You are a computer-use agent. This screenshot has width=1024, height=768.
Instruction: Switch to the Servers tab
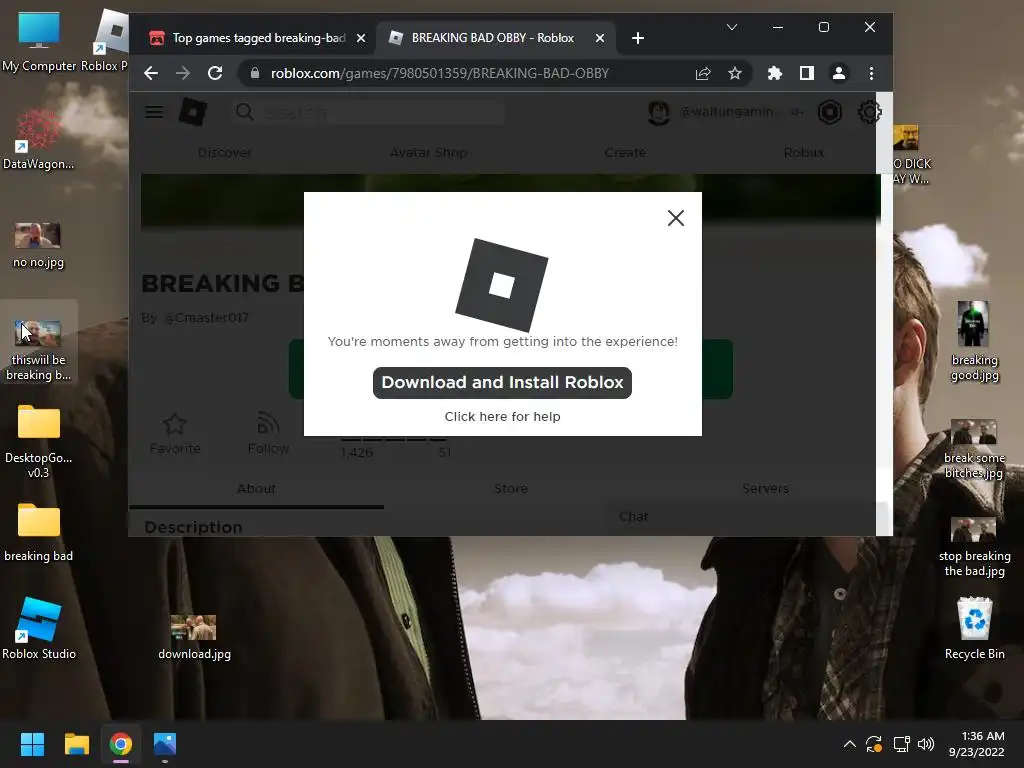click(x=765, y=488)
